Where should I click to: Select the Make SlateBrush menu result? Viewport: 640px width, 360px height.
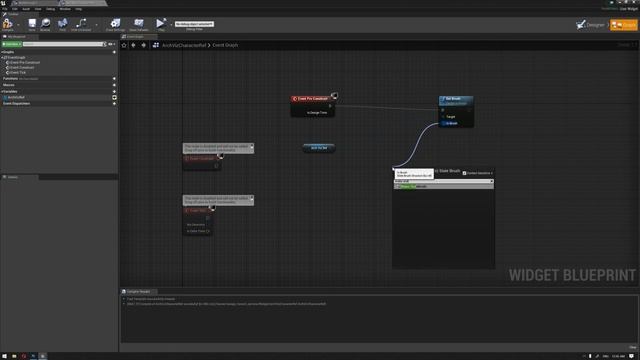444,187
